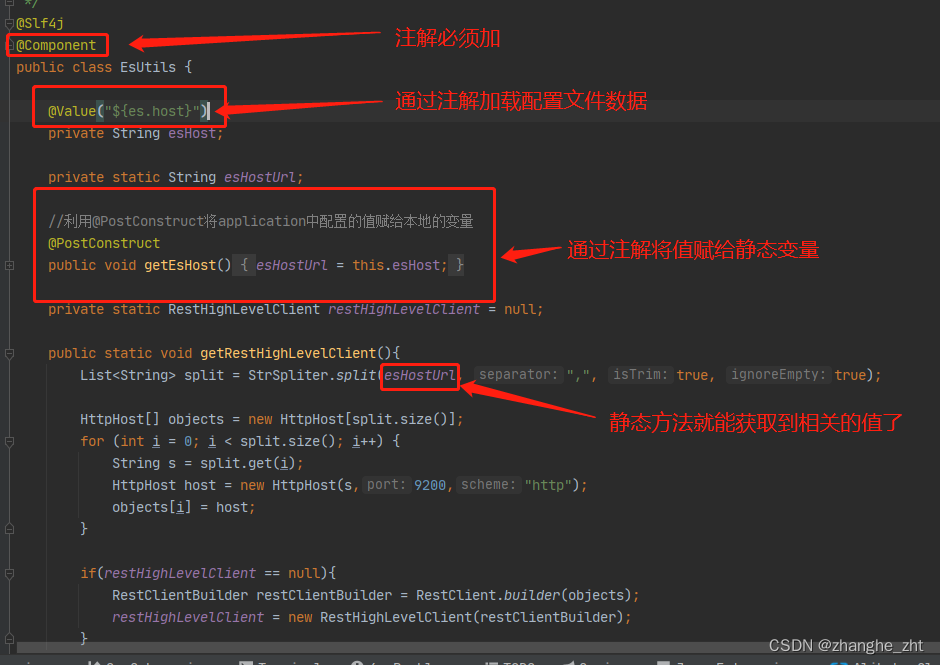The image size is (940, 665).
Task: Click the EsUtils class name
Action: tap(148, 67)
